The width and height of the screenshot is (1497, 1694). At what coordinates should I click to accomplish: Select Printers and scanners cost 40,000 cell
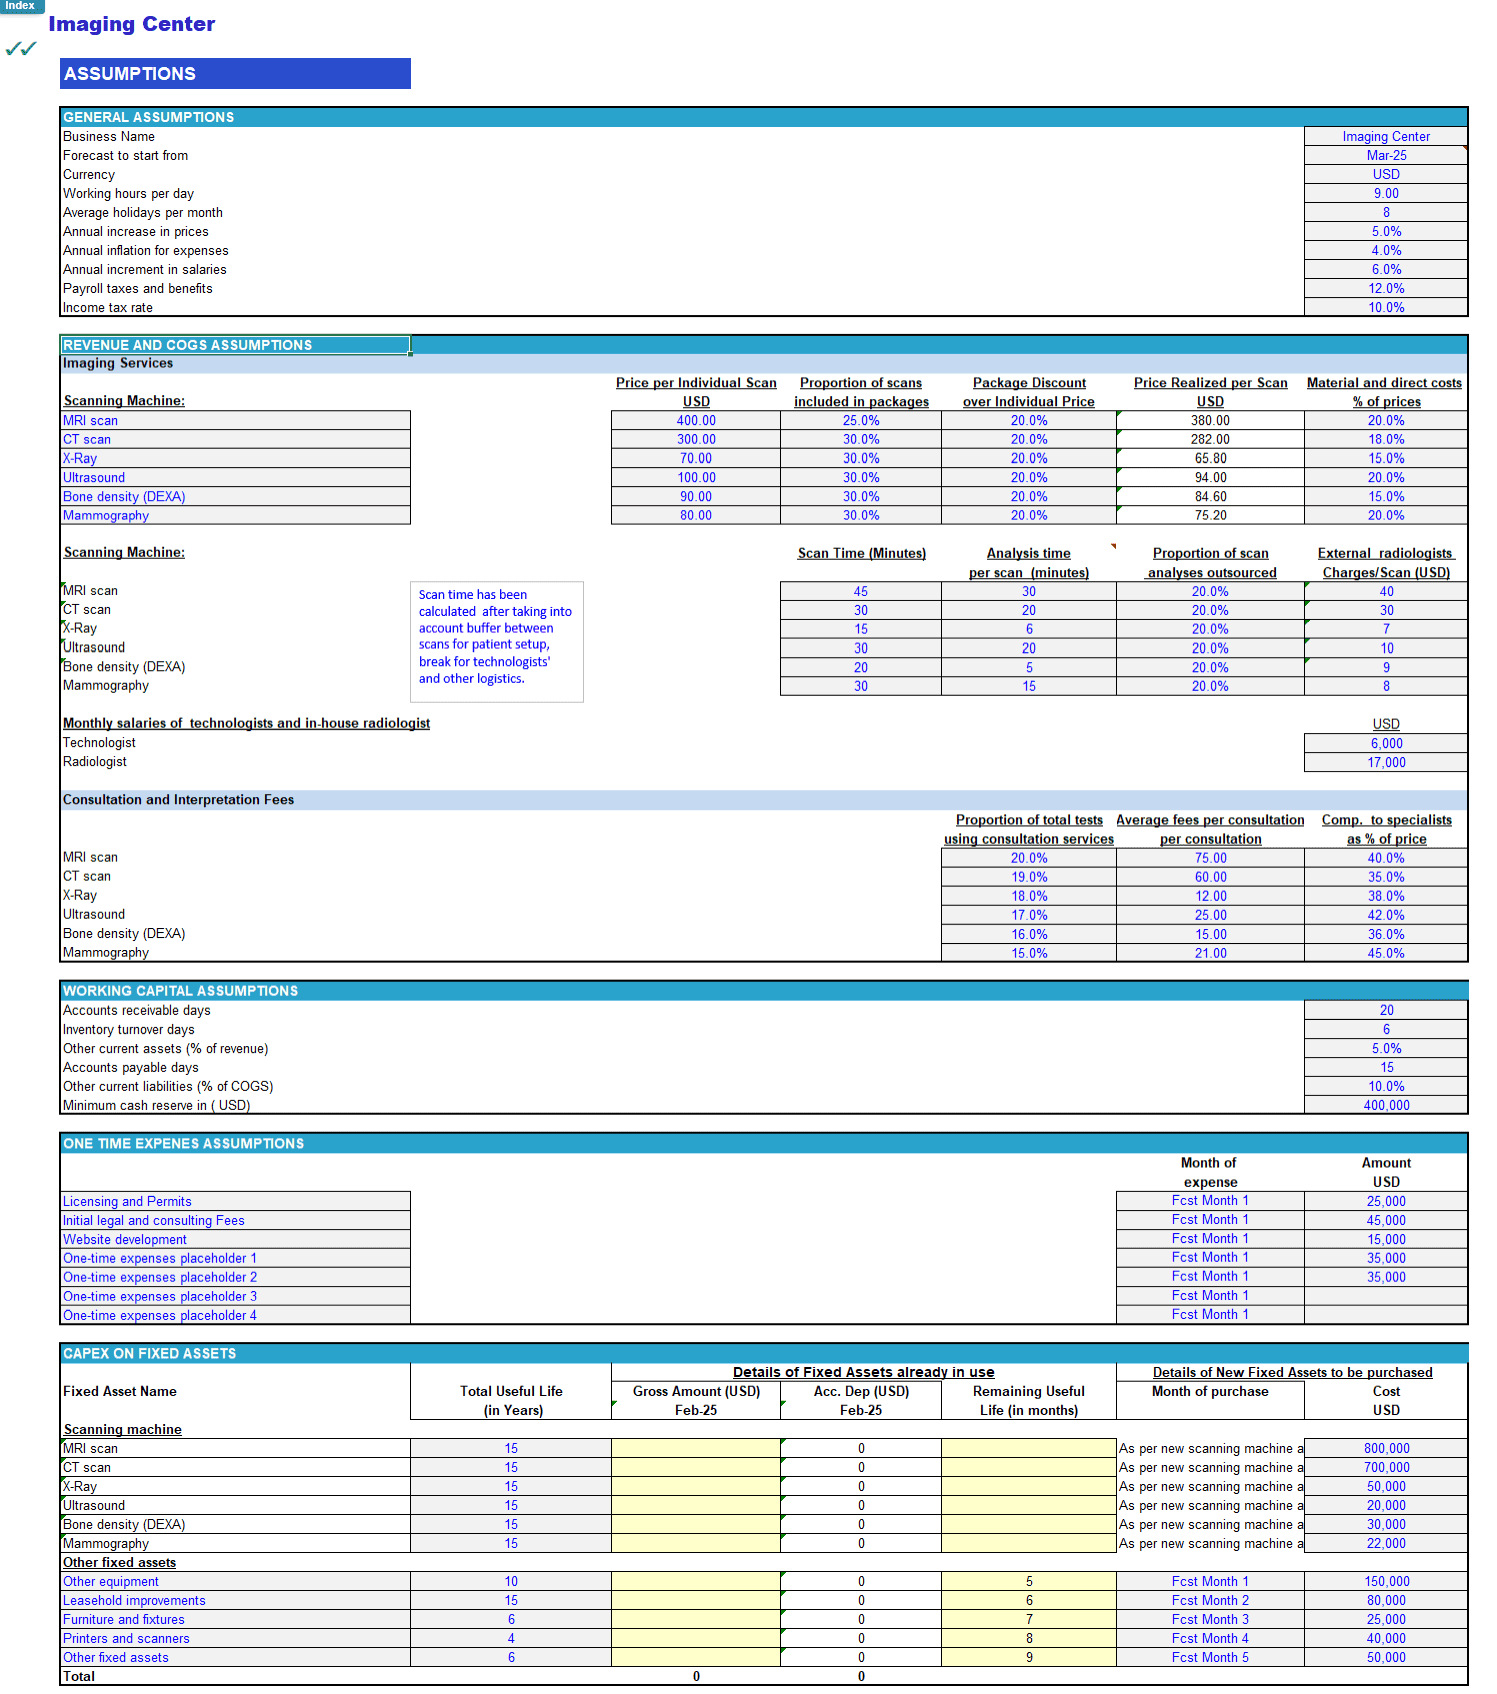tap(1385, 1639)
